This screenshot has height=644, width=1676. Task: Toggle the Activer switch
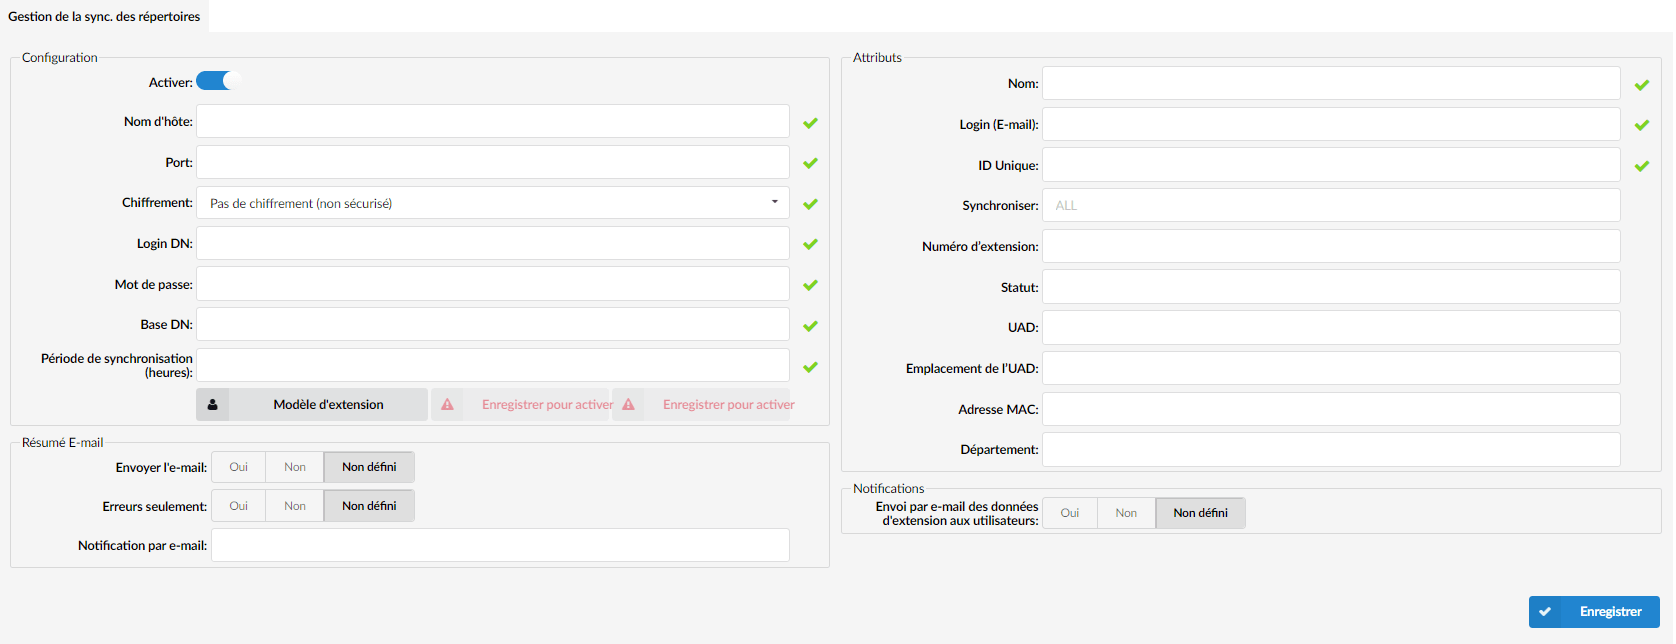[x=219, y=81]
